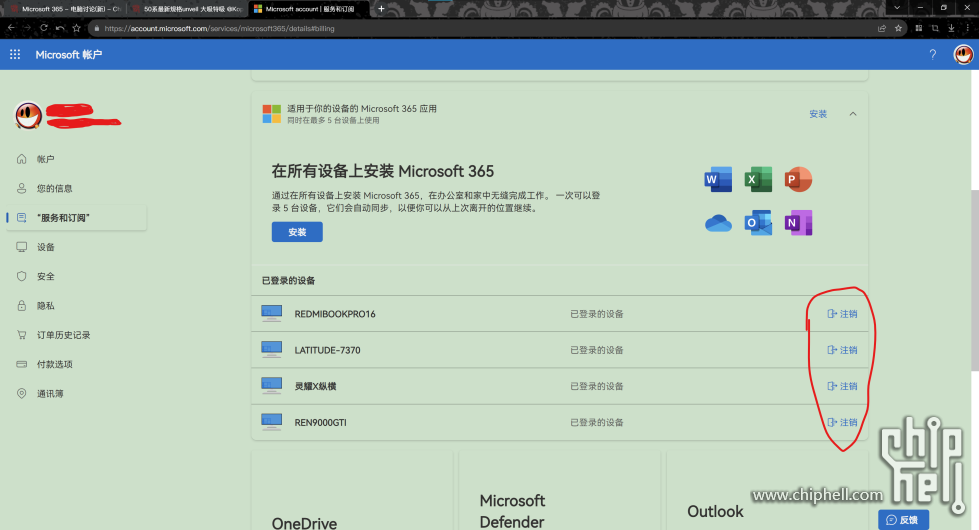Sign out 灵耀X纵横 via 注销

coord(842,386)
